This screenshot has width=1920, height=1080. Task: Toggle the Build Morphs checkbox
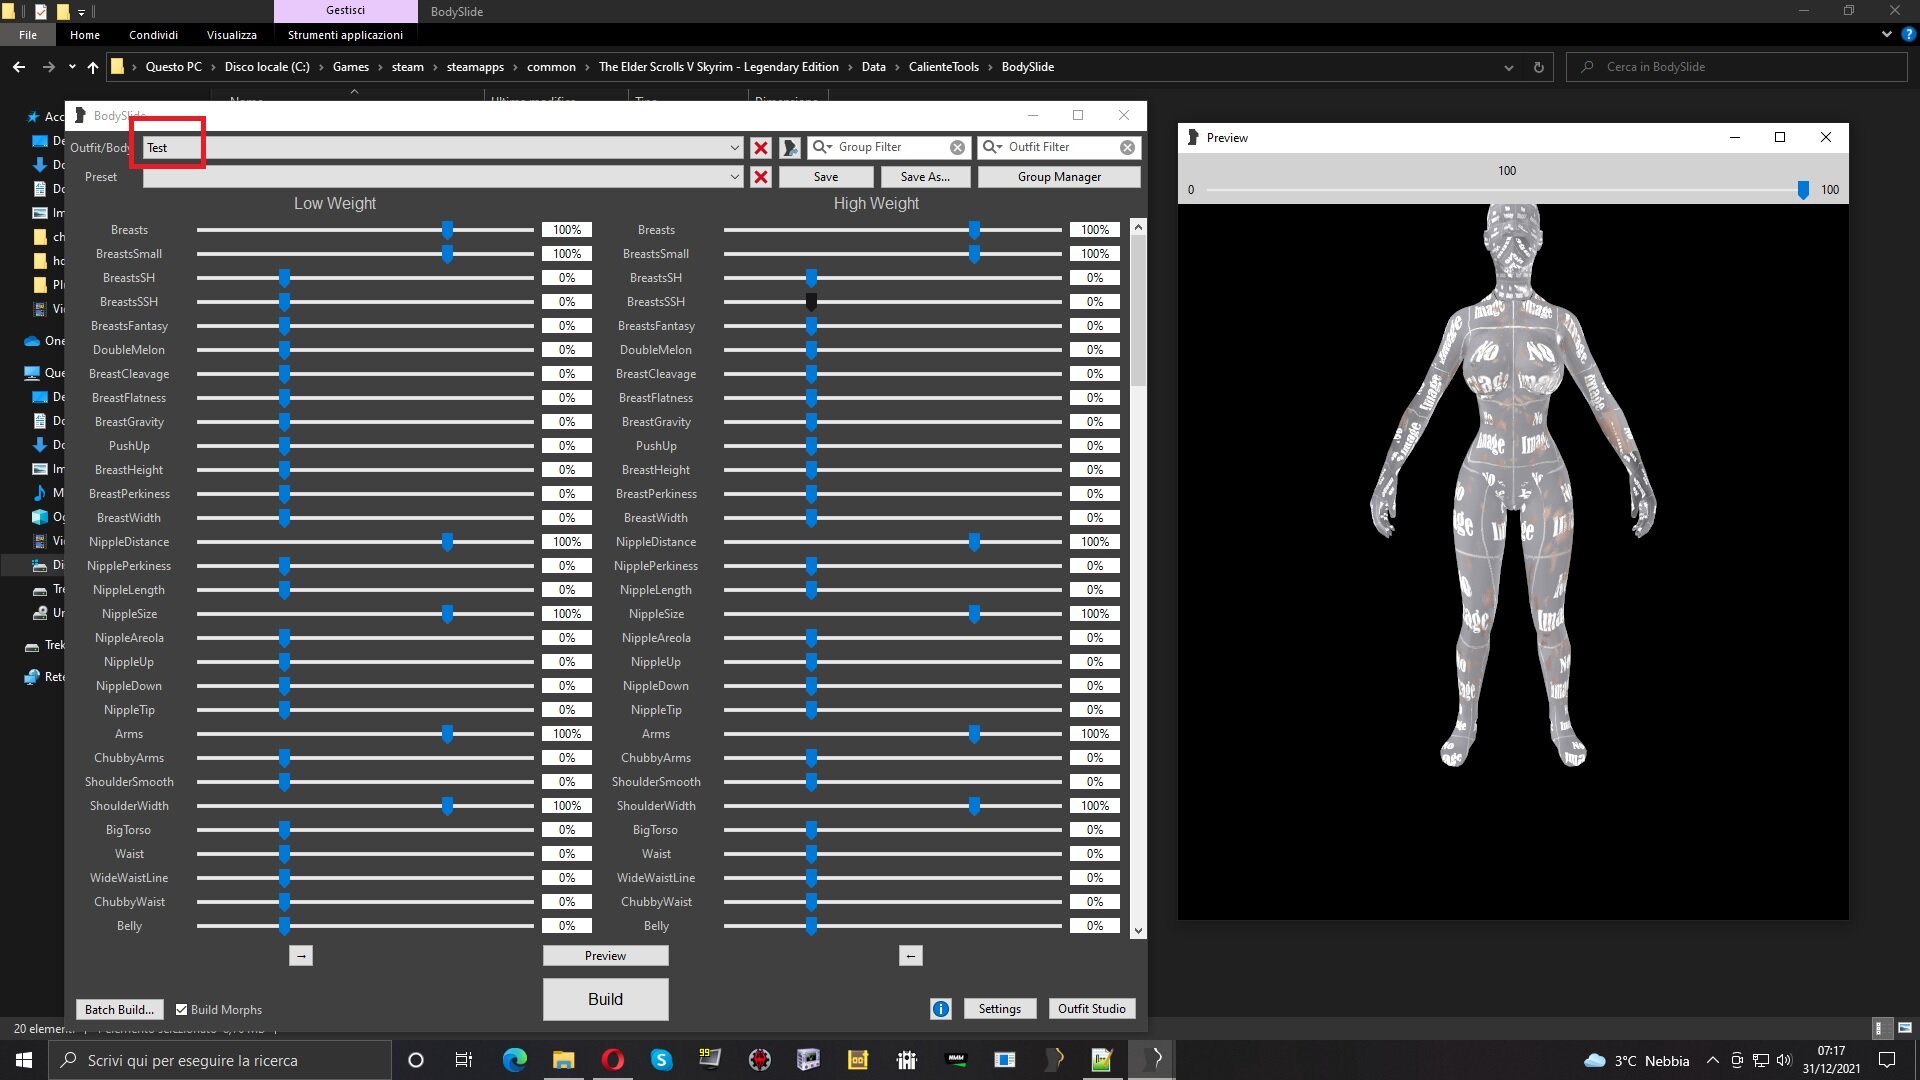pos(181,1010)
